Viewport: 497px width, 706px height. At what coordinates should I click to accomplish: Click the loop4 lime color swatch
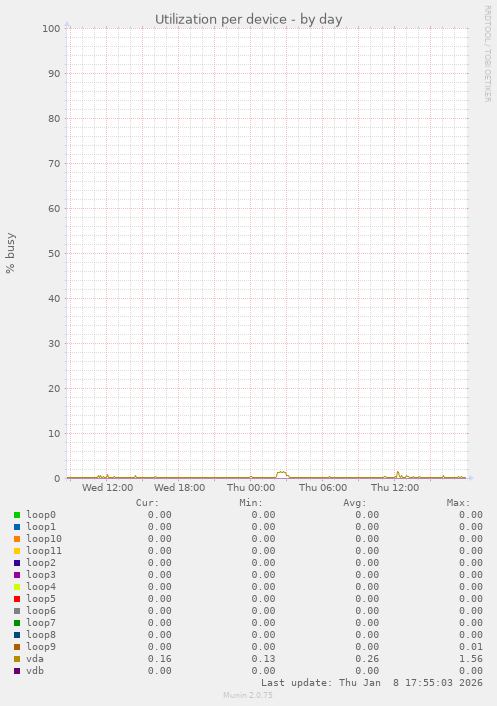(x=17, y=587)
